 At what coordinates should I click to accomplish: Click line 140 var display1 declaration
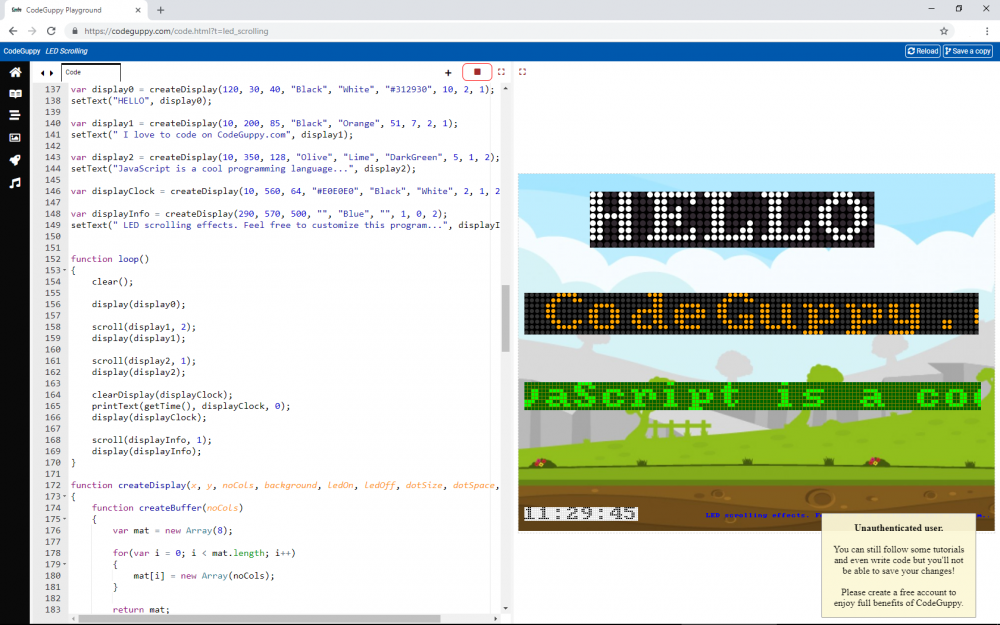[264, 123]
